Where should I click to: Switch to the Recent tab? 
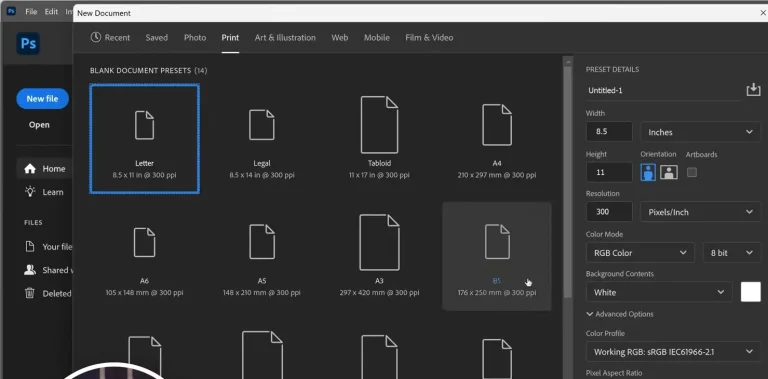(x=110, y=37)
